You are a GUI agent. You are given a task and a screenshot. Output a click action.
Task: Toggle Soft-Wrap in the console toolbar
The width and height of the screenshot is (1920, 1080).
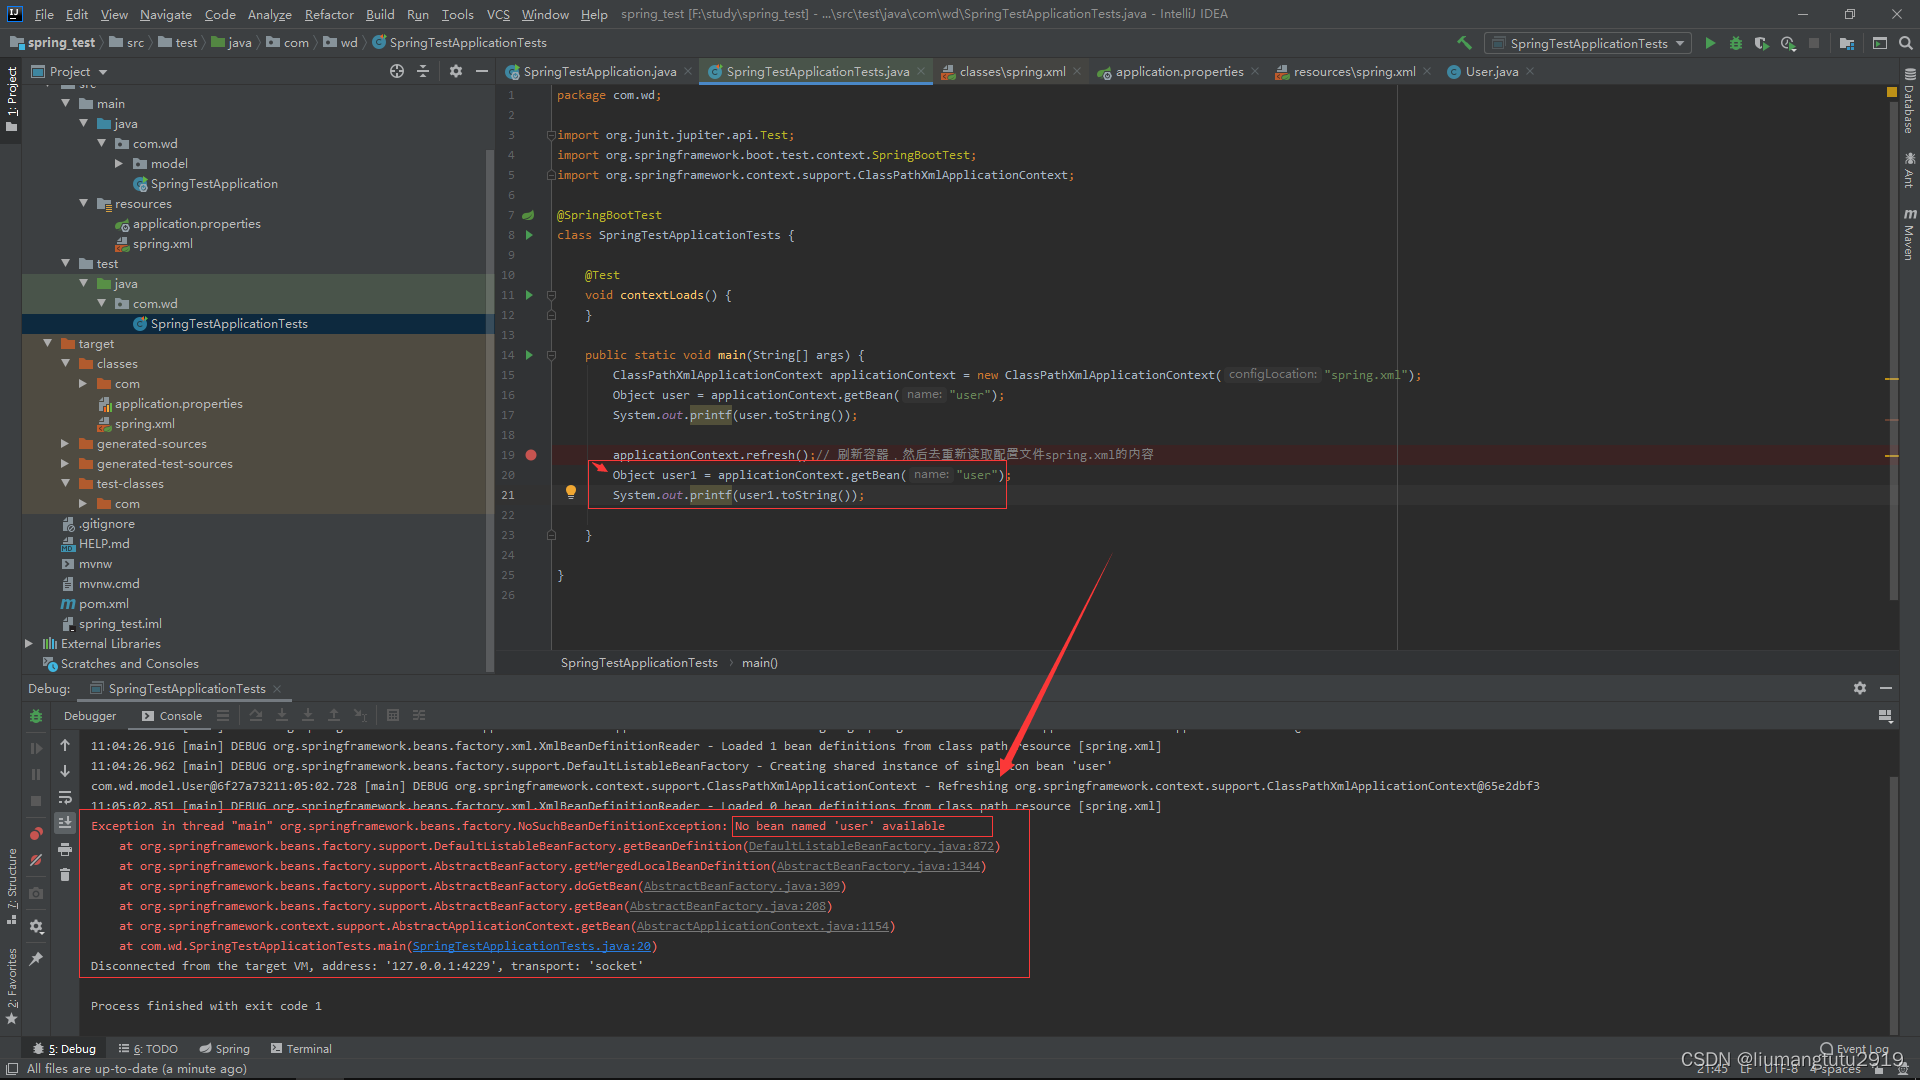[65, 796]
